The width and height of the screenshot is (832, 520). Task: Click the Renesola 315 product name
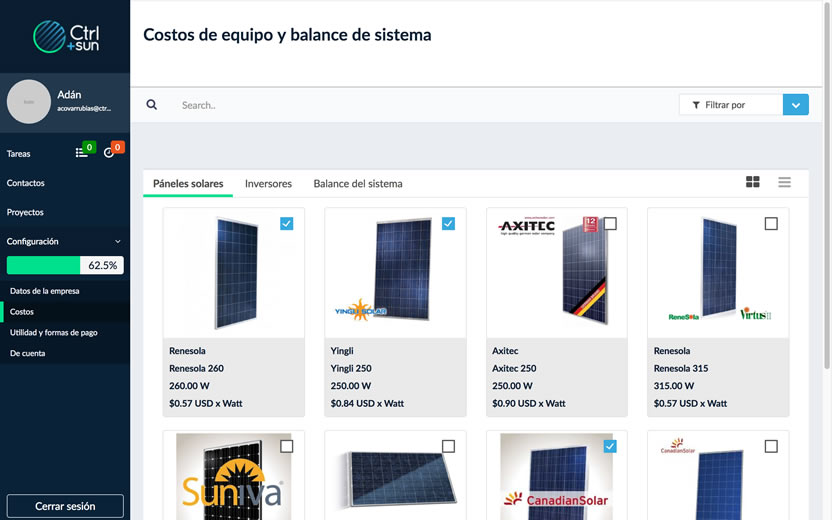coord(681,368)
